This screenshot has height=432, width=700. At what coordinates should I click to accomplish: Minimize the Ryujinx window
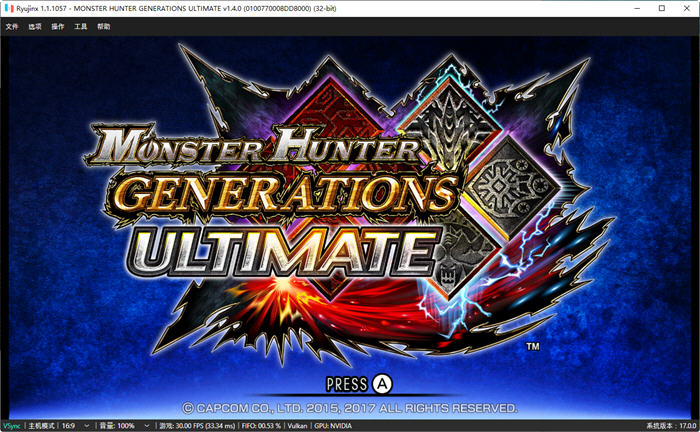[x=637, y=8]
